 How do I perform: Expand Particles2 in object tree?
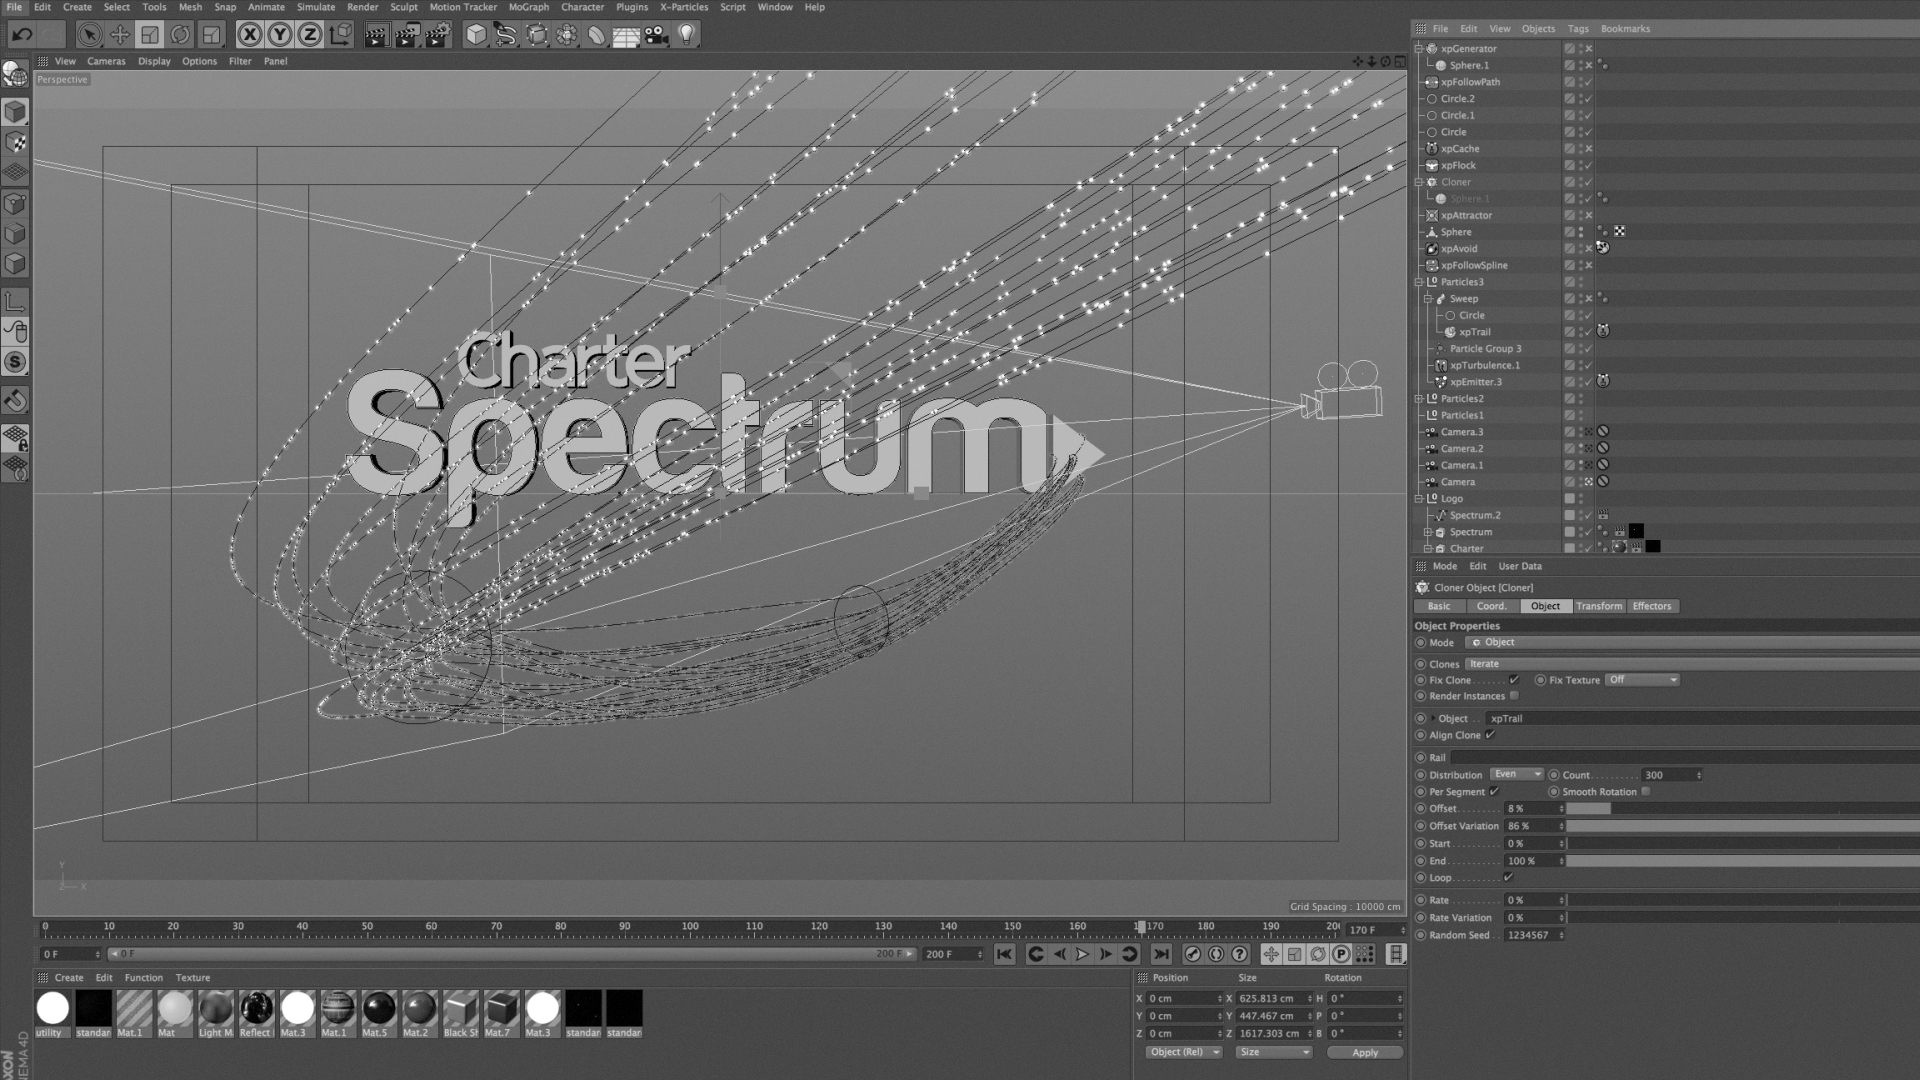coord(1419,399)
